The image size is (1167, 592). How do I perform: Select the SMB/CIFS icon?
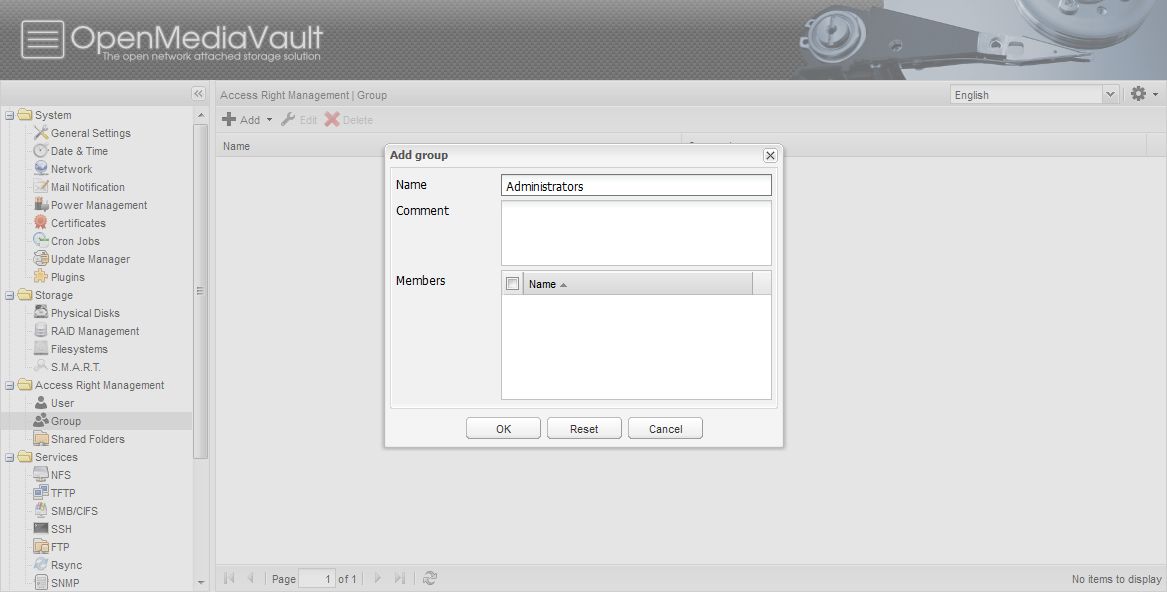pyautogui.click(x=41, y=510)
